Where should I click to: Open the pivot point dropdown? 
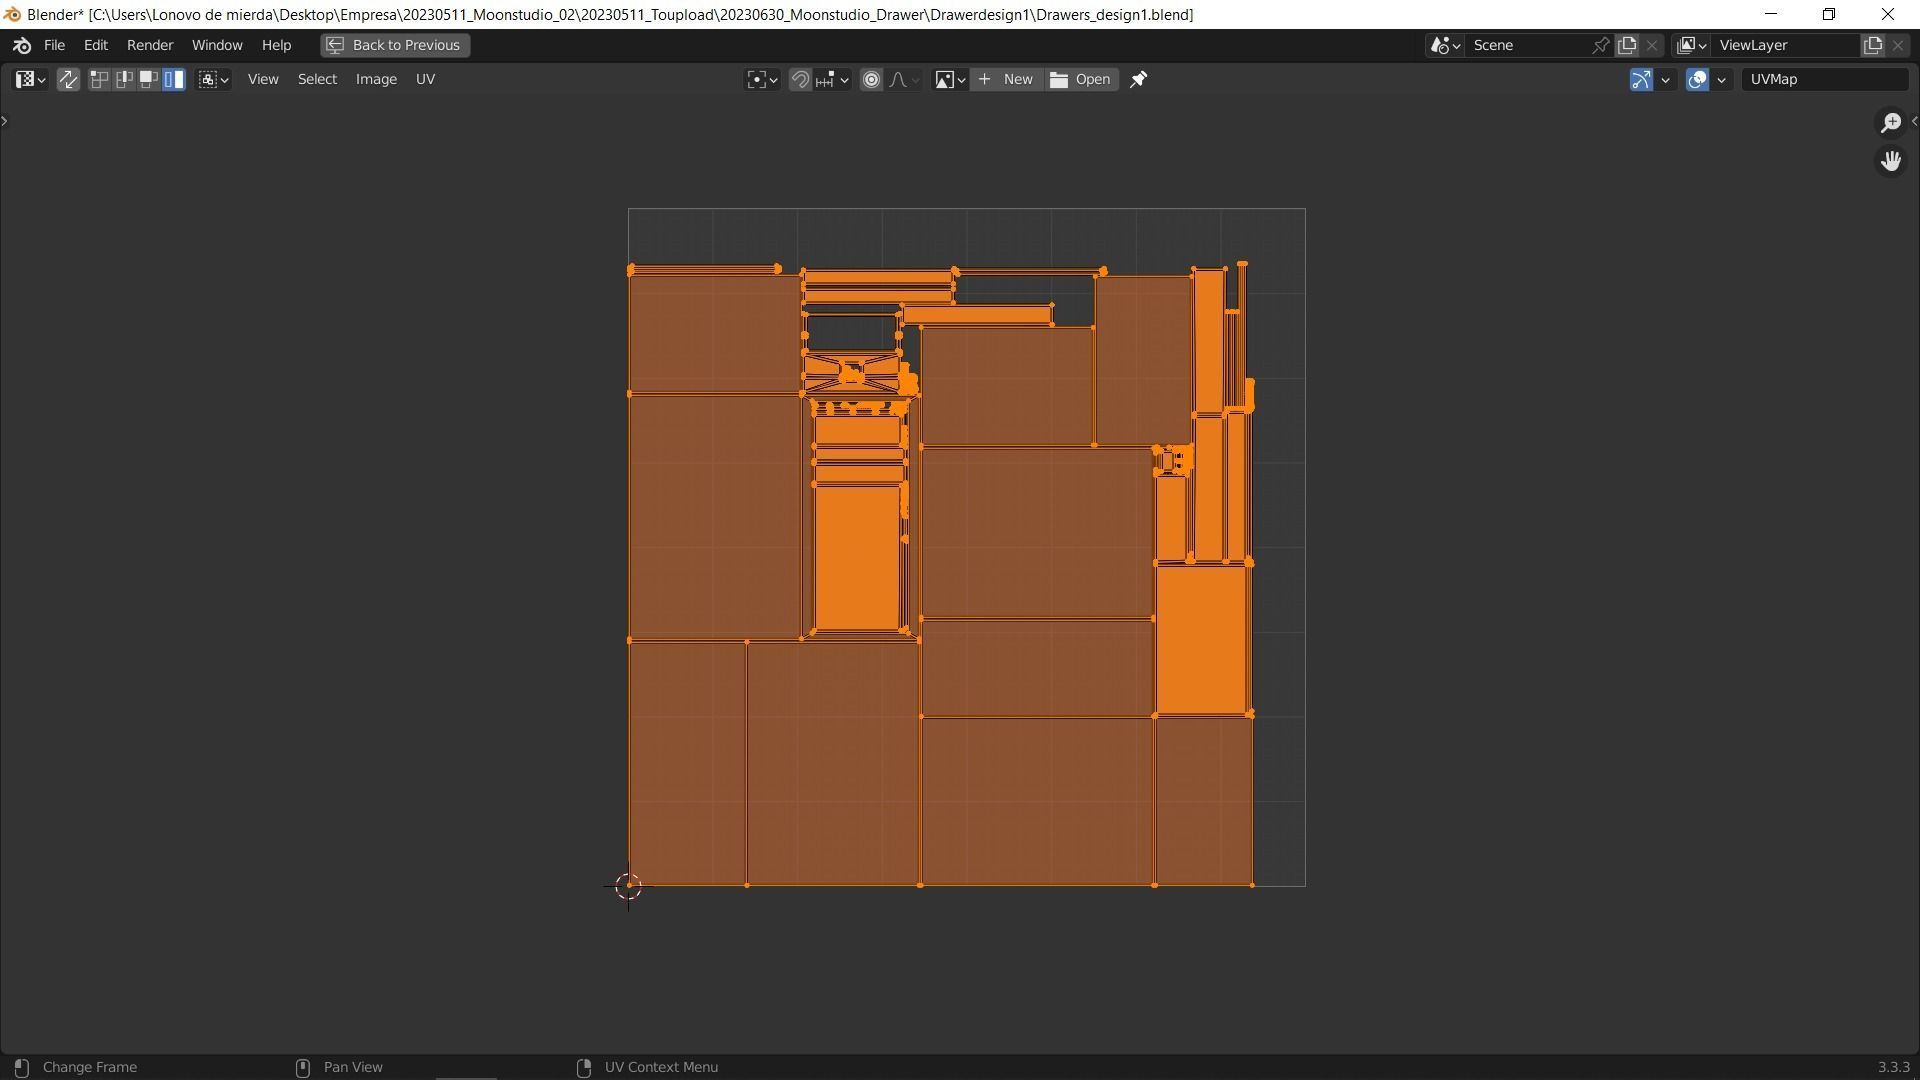tap(762, 79)
